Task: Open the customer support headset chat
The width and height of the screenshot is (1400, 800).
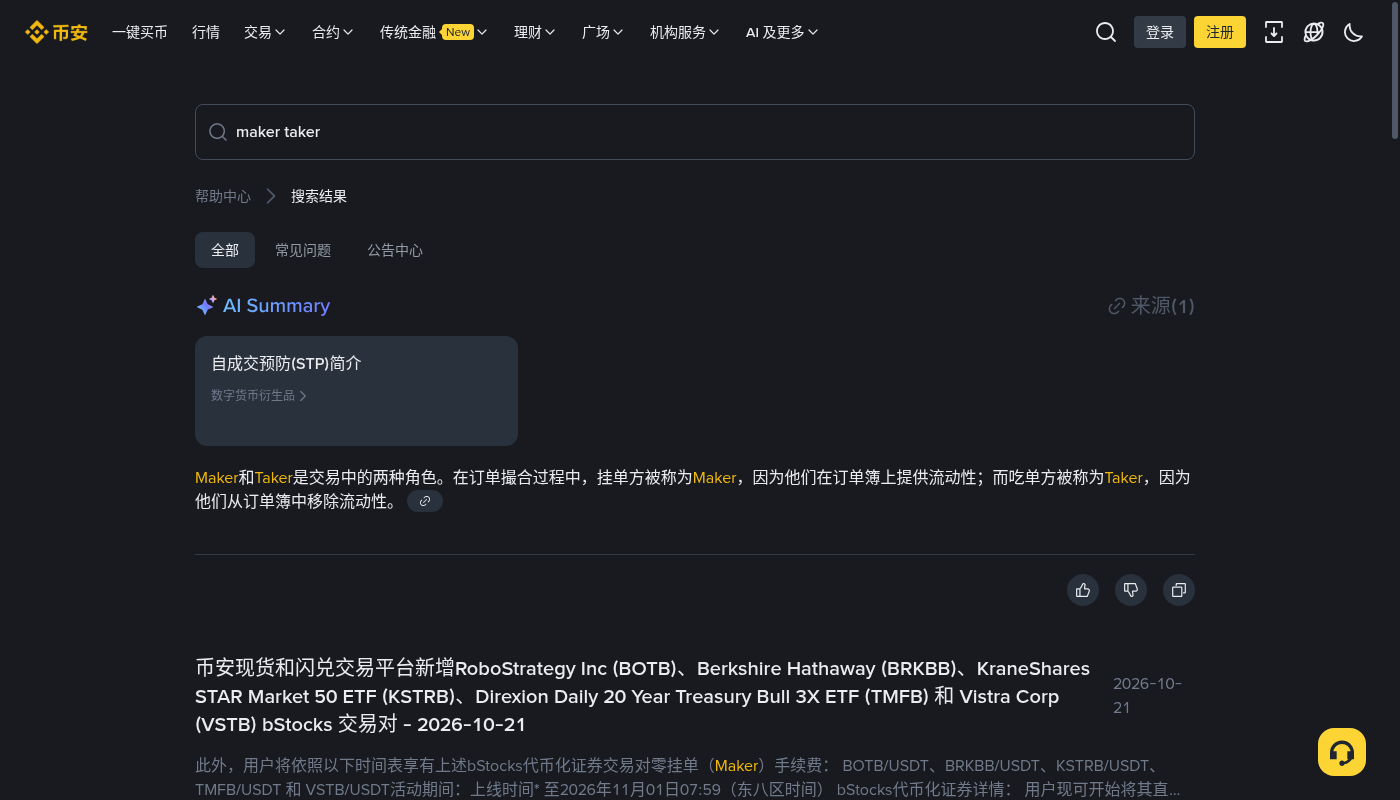Action: (x=1342, y=752)
